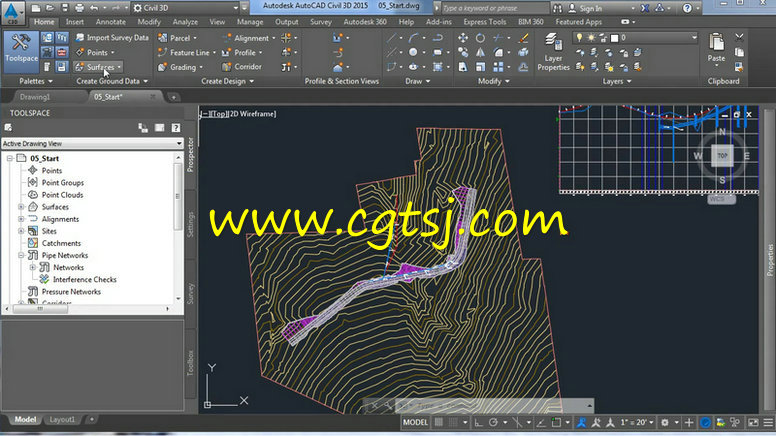Select the Move tool in Modify

click(x=463, y=38)
